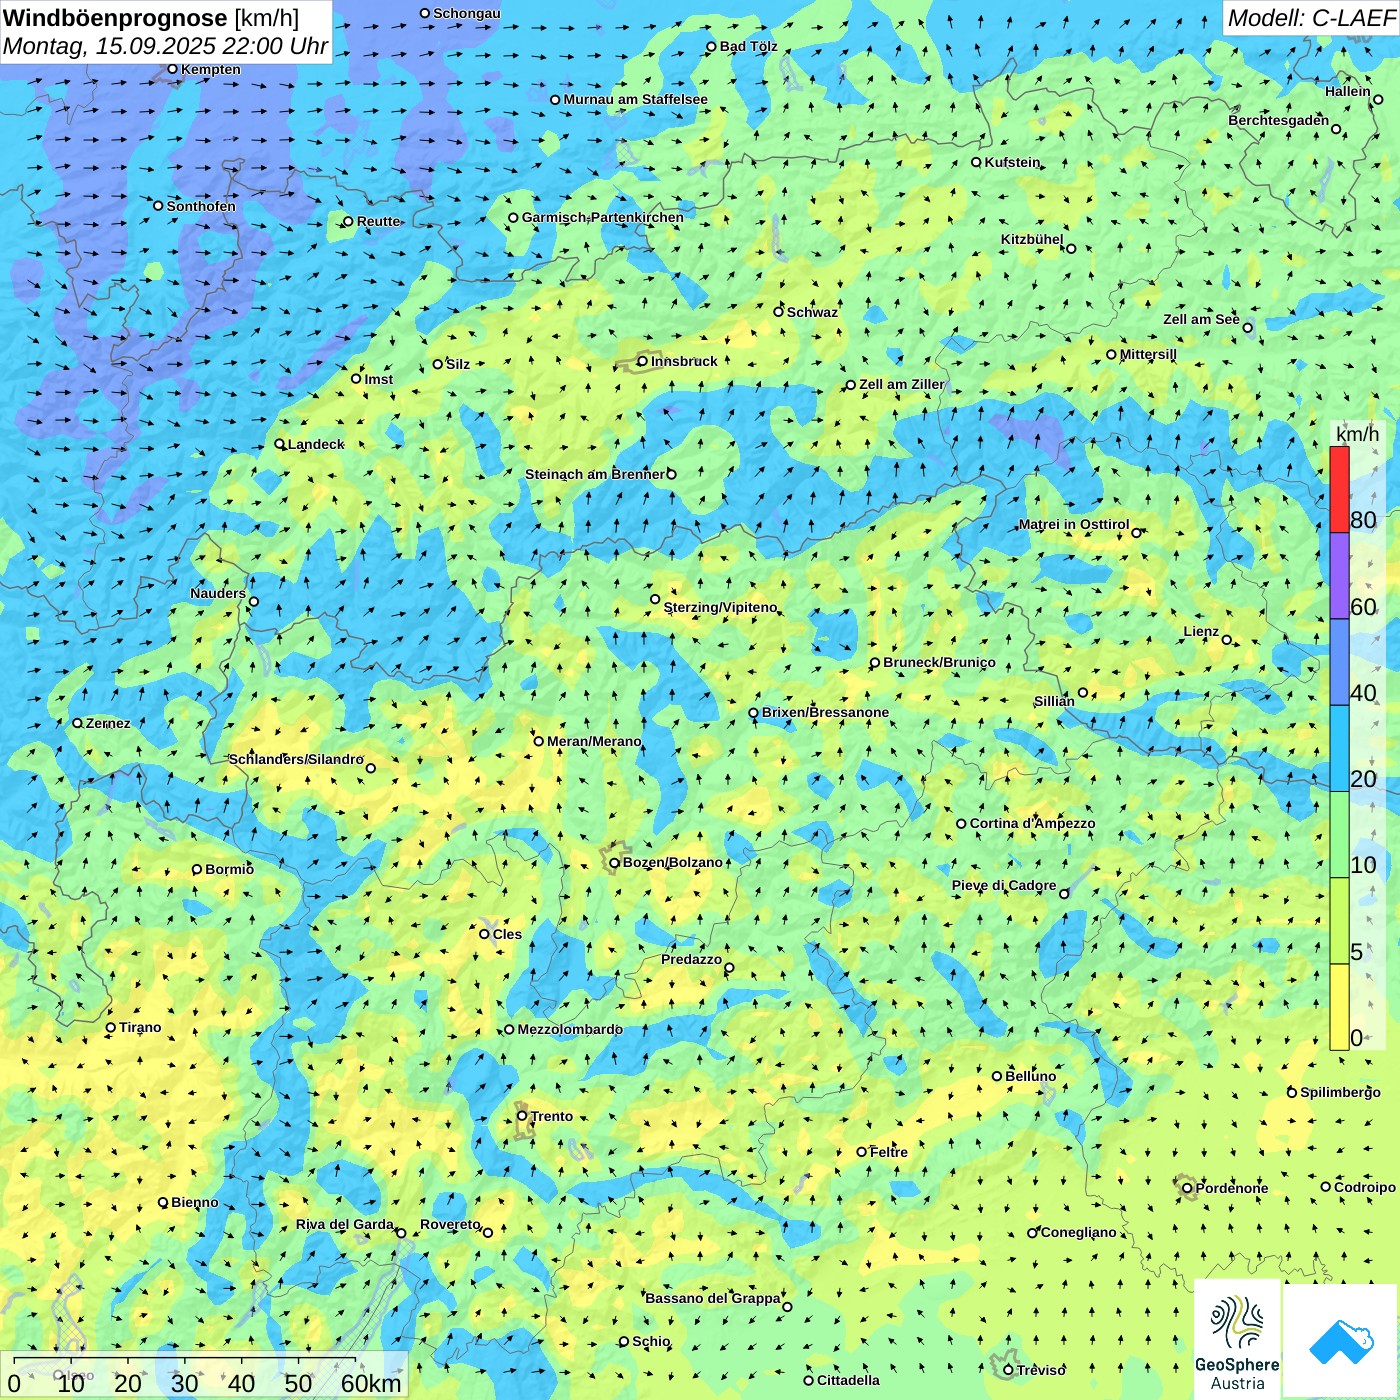Click the km/h legend unit label
Image resolution: width=1400 pixels, height=1400 pixels.
pyautogui.click(x=1357, y=434)
